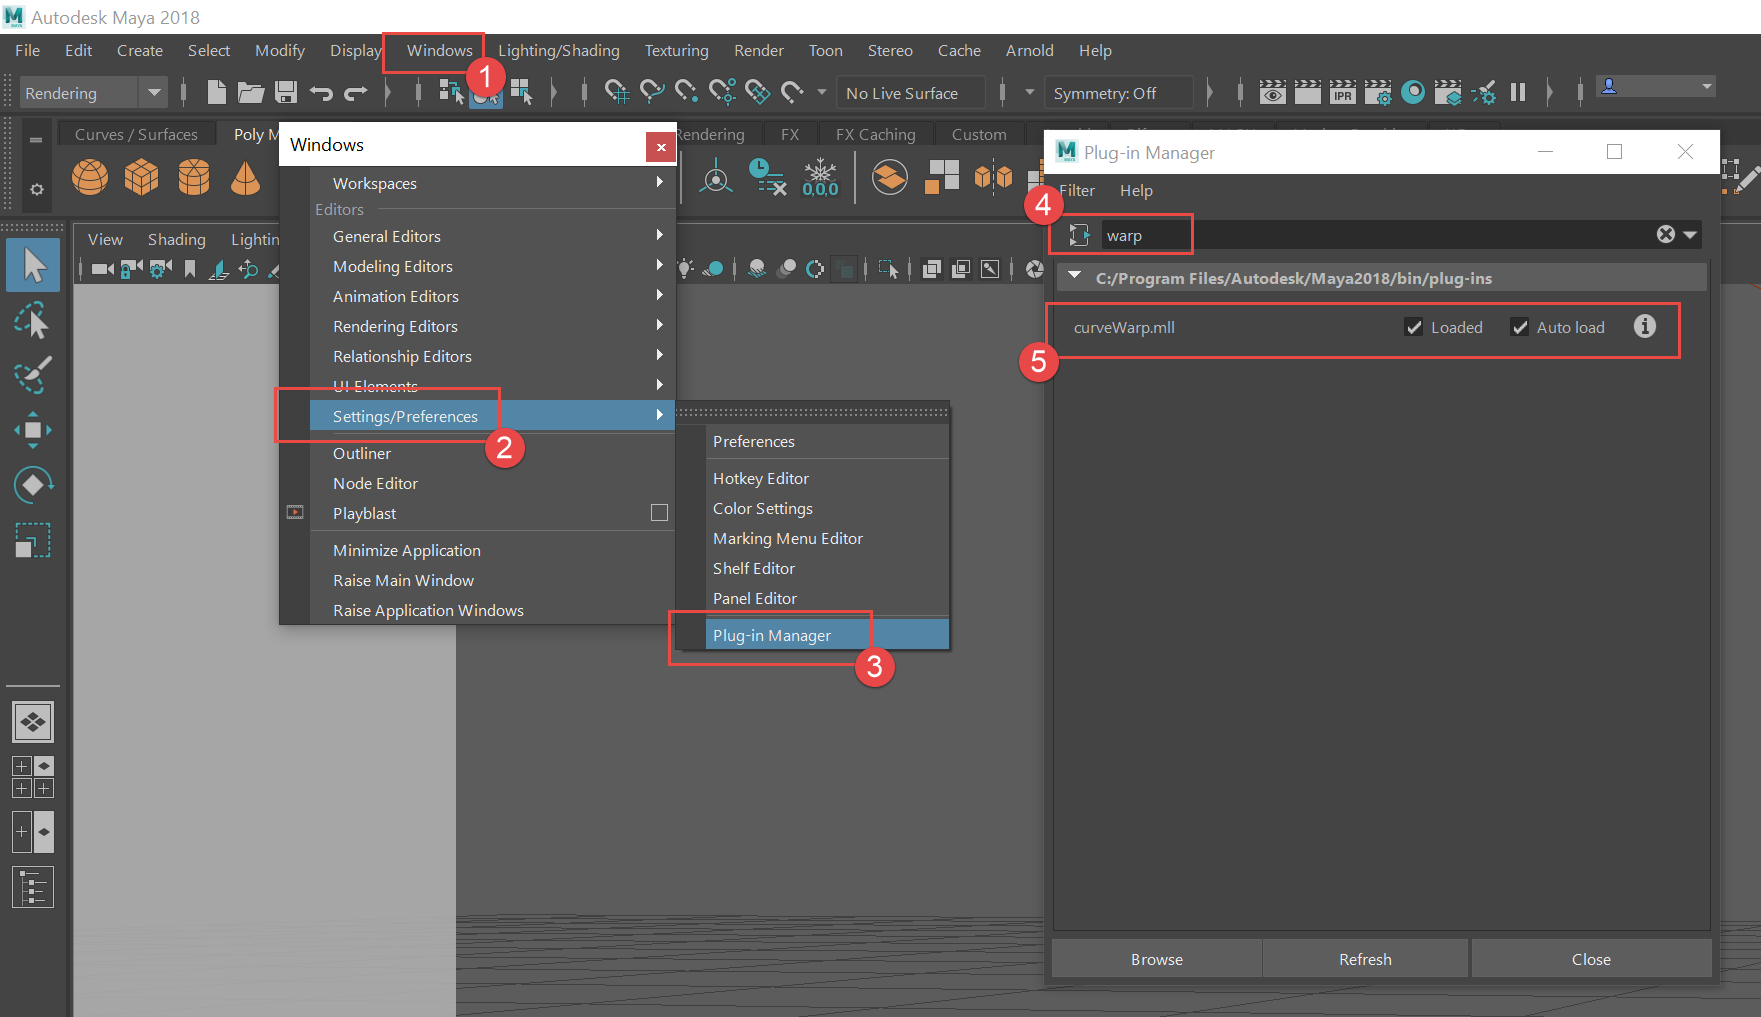This screenshot has width=1761, height=1017.
Task: Choose the Move tool from the toolbox
Action: tap(33, 429)
